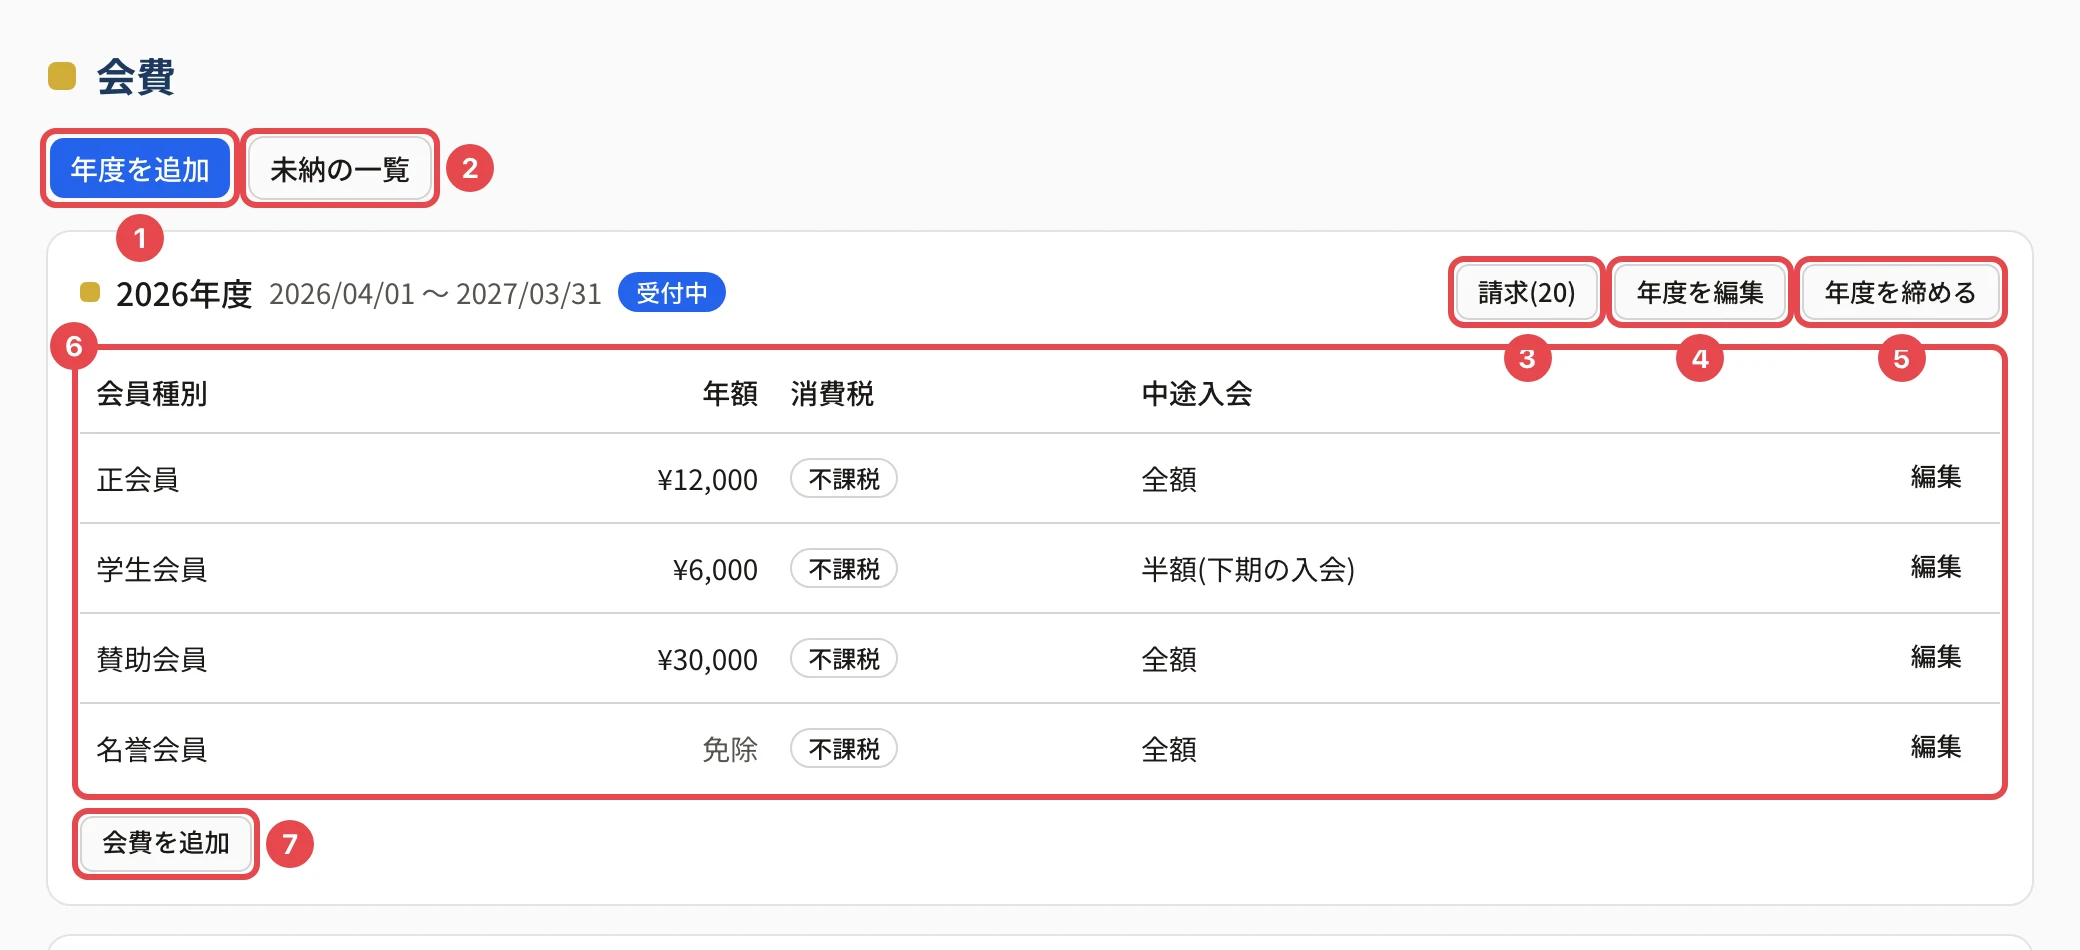Screen dimensions: 2080x950
Task: Click the 不課税 badge in 賛助会員 row
Action: (844, 659)
